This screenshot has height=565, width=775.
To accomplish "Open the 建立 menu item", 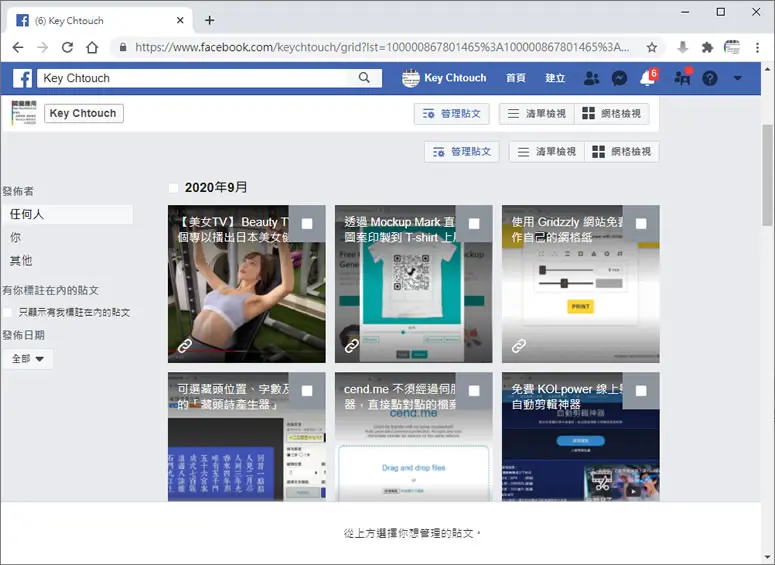I will tap(555, 78).
